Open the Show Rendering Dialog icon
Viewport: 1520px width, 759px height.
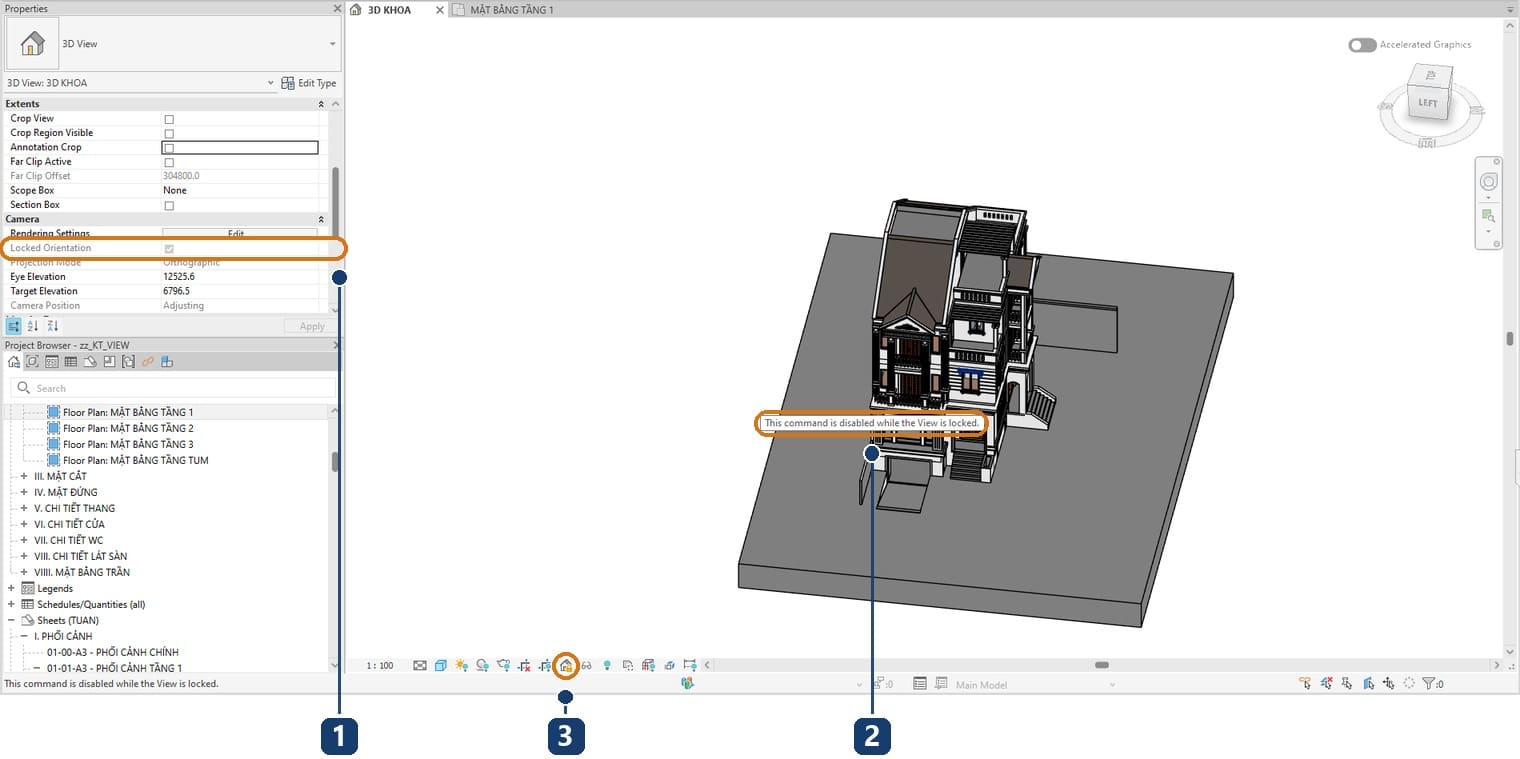(x=503, y=665)
